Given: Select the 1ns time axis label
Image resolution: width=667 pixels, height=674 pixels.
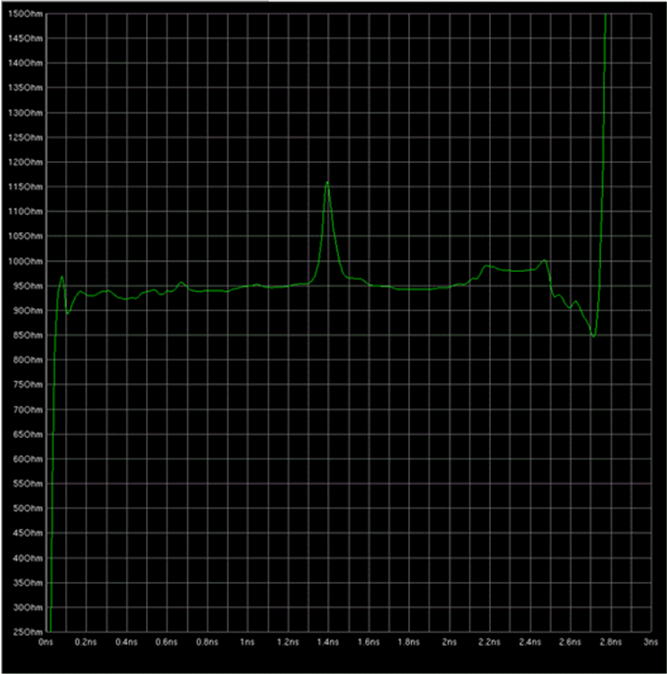Looking at the screenshot, I should [247, 642].
